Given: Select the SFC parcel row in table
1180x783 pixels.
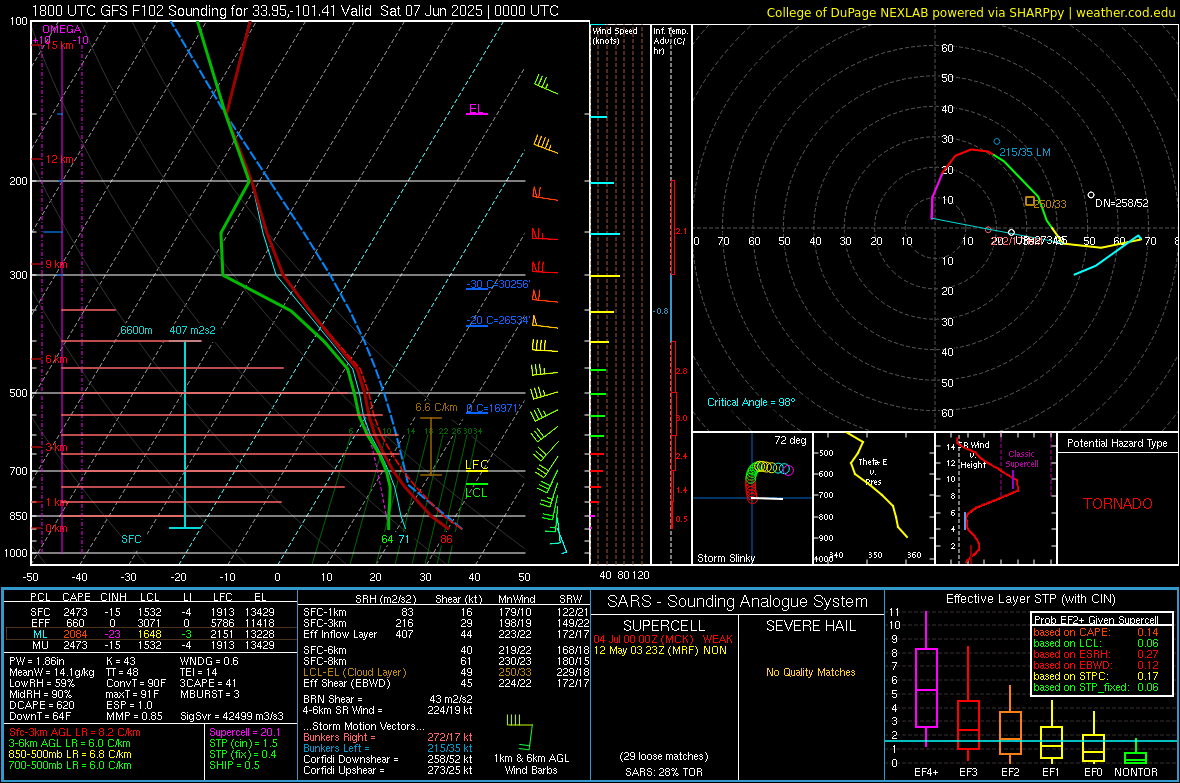Looking at the screenshot, I should pos(151,612).
